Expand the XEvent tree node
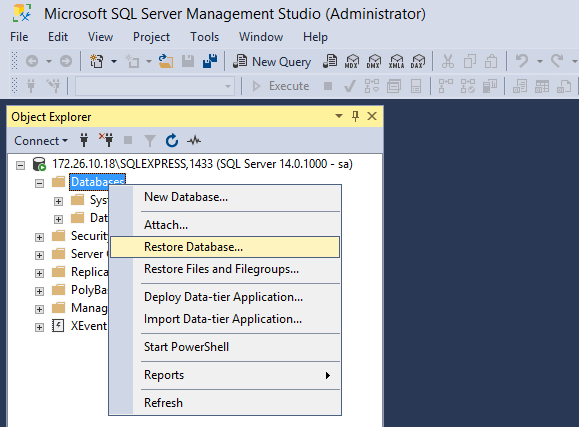 [x=39, y=327]
